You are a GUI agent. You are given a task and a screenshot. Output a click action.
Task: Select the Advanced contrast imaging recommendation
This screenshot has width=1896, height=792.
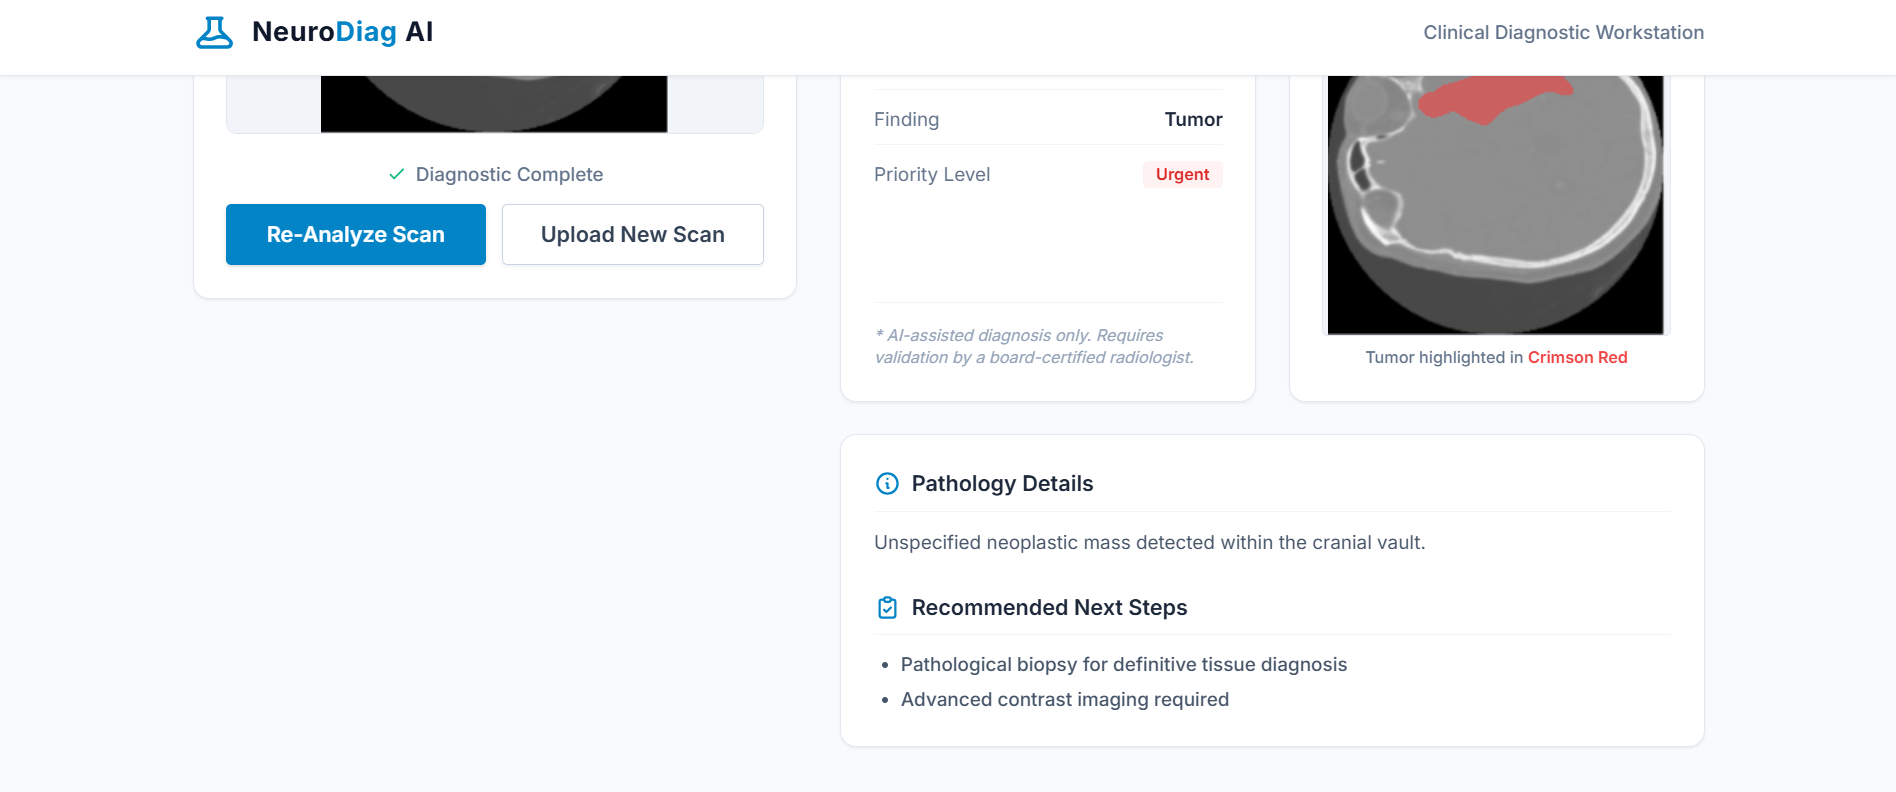click(x=1064, y=700)
